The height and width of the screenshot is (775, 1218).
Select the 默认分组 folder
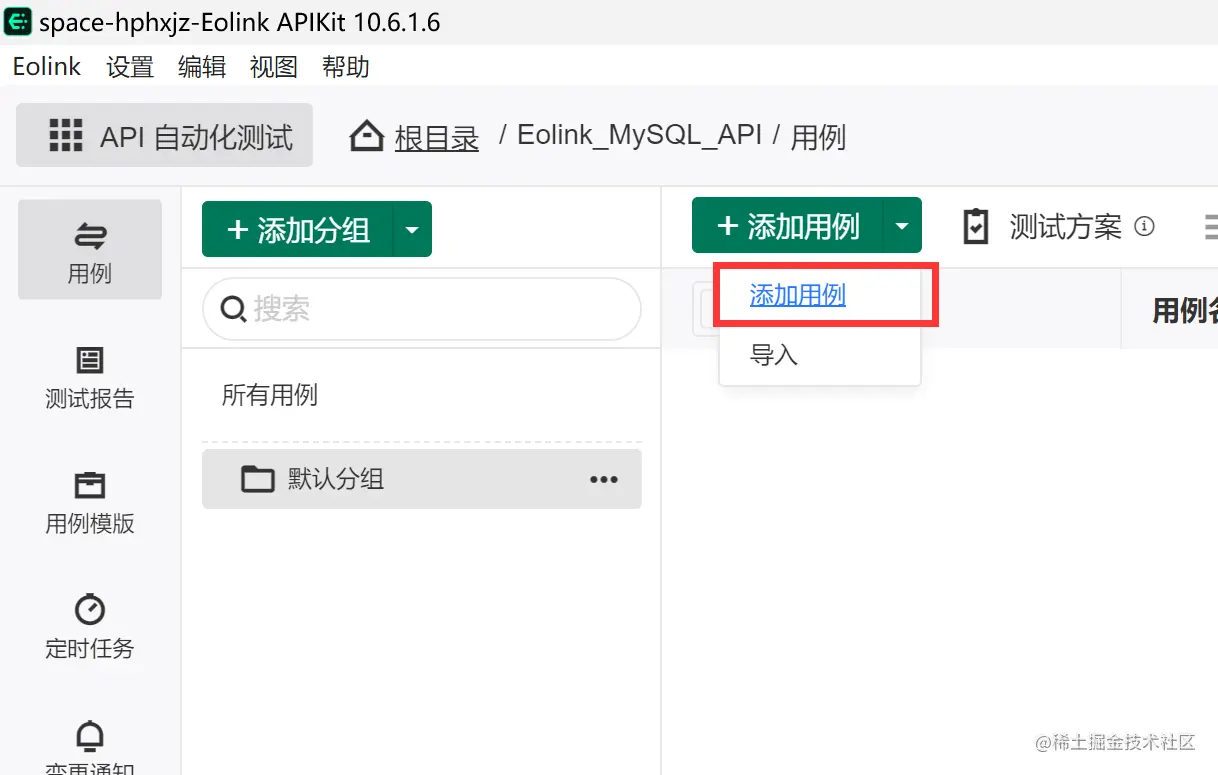coord(421,479)
